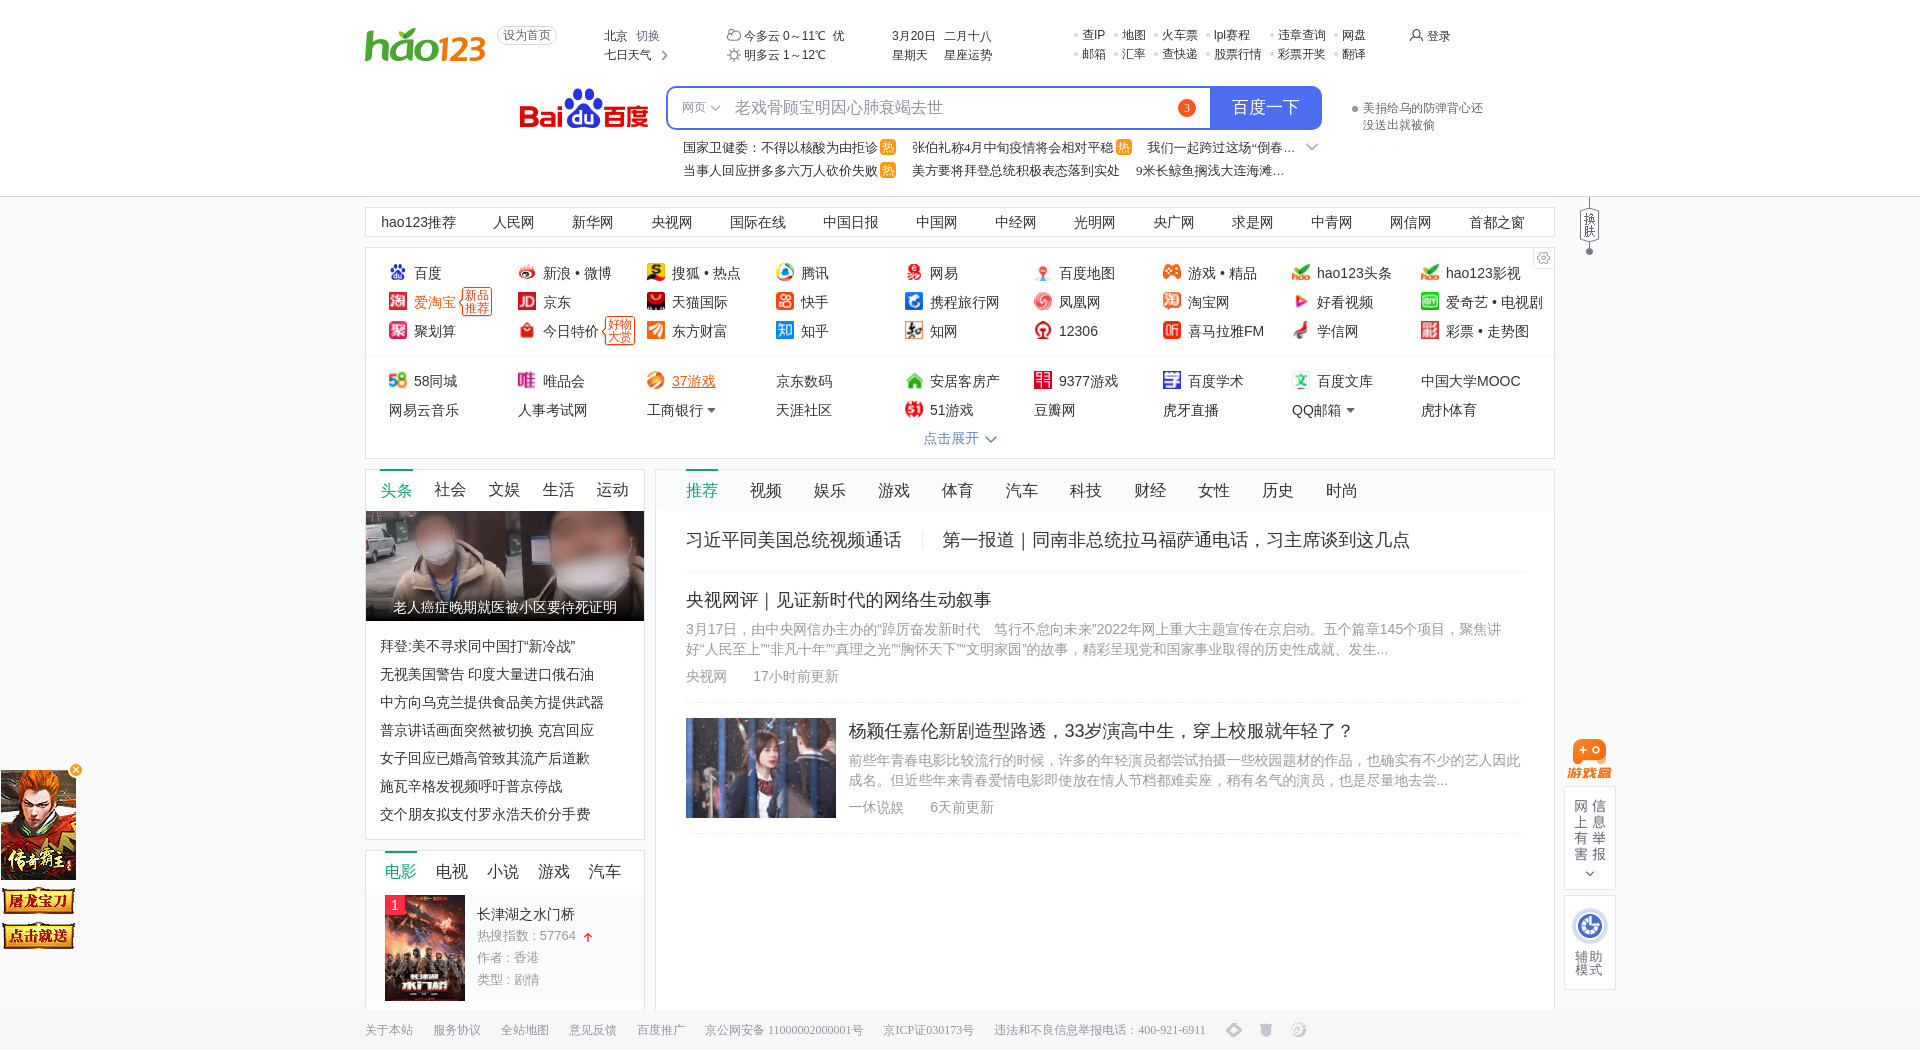Open headline 习近平同美国总统视频通话
1920x1050 pixels.
[x=794, y=540]
